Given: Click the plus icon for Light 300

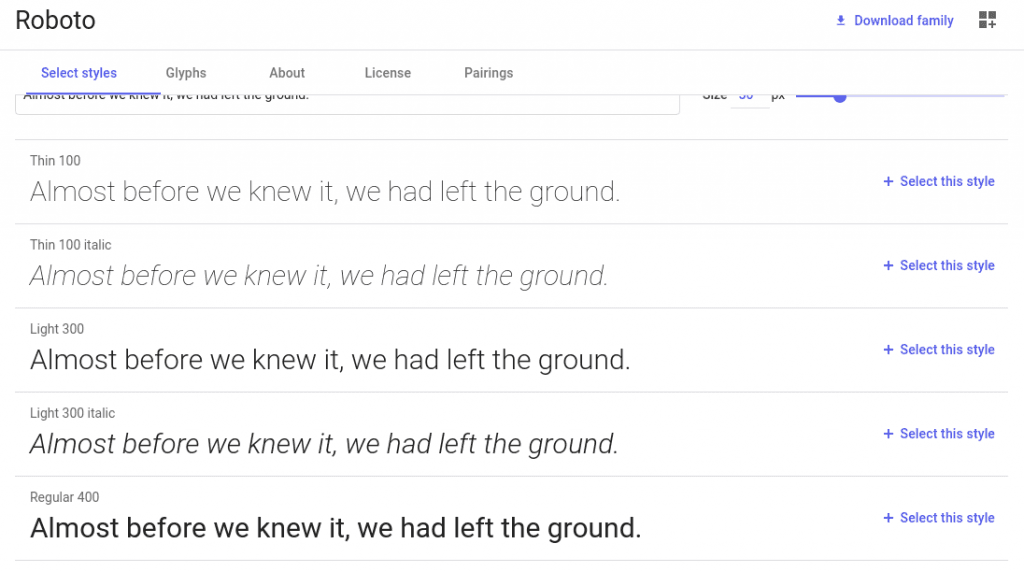Looking at the screenshot, I should [x=888, y=350].
